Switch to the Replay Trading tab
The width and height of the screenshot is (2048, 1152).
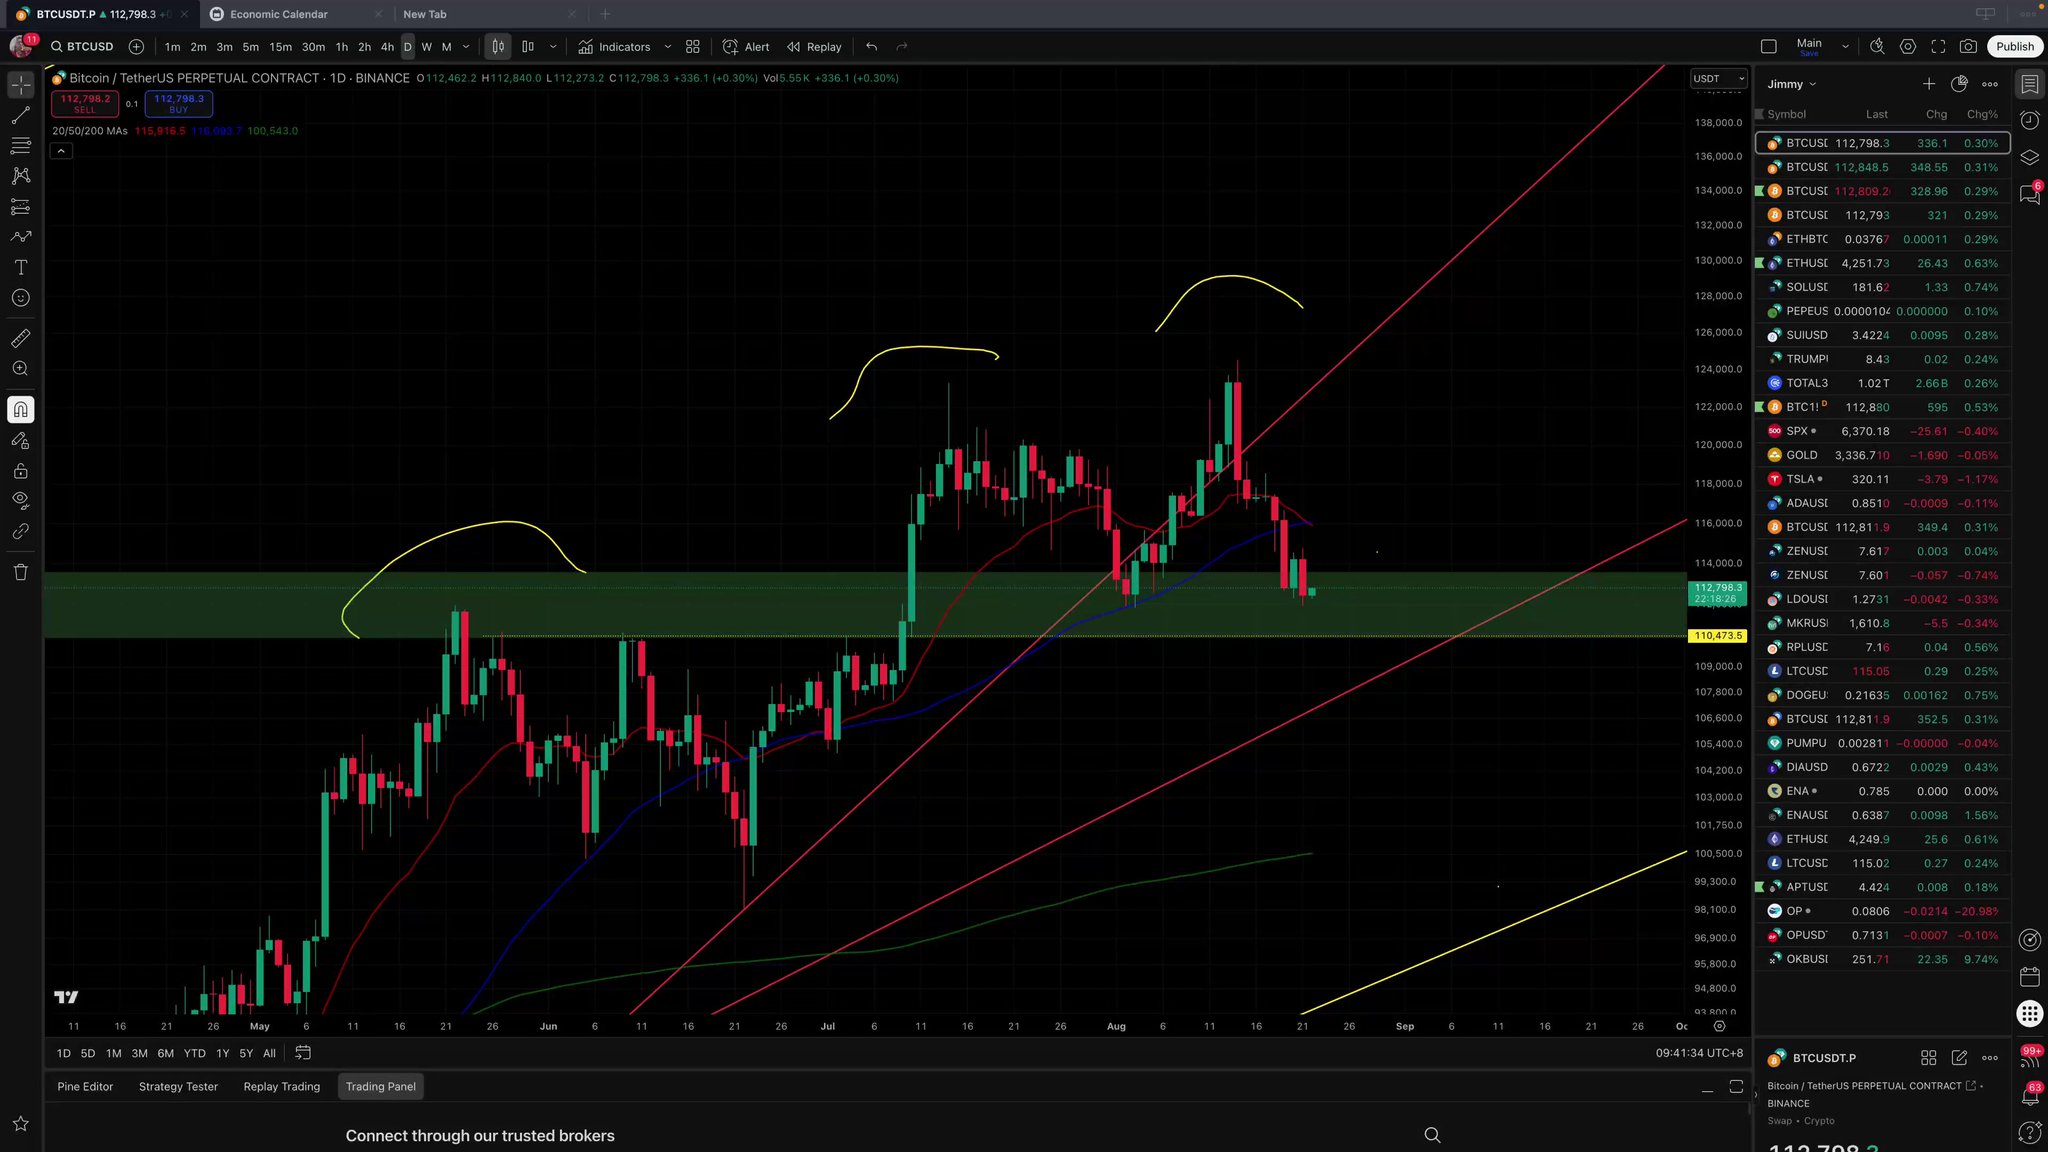pyautogui.click(x=282, y=1087)
